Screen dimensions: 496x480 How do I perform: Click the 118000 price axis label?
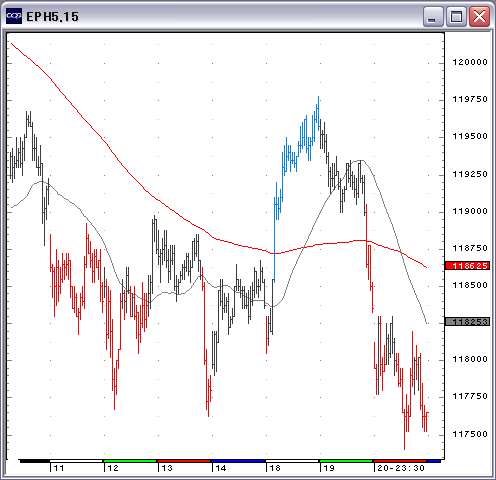click(470, 359)
